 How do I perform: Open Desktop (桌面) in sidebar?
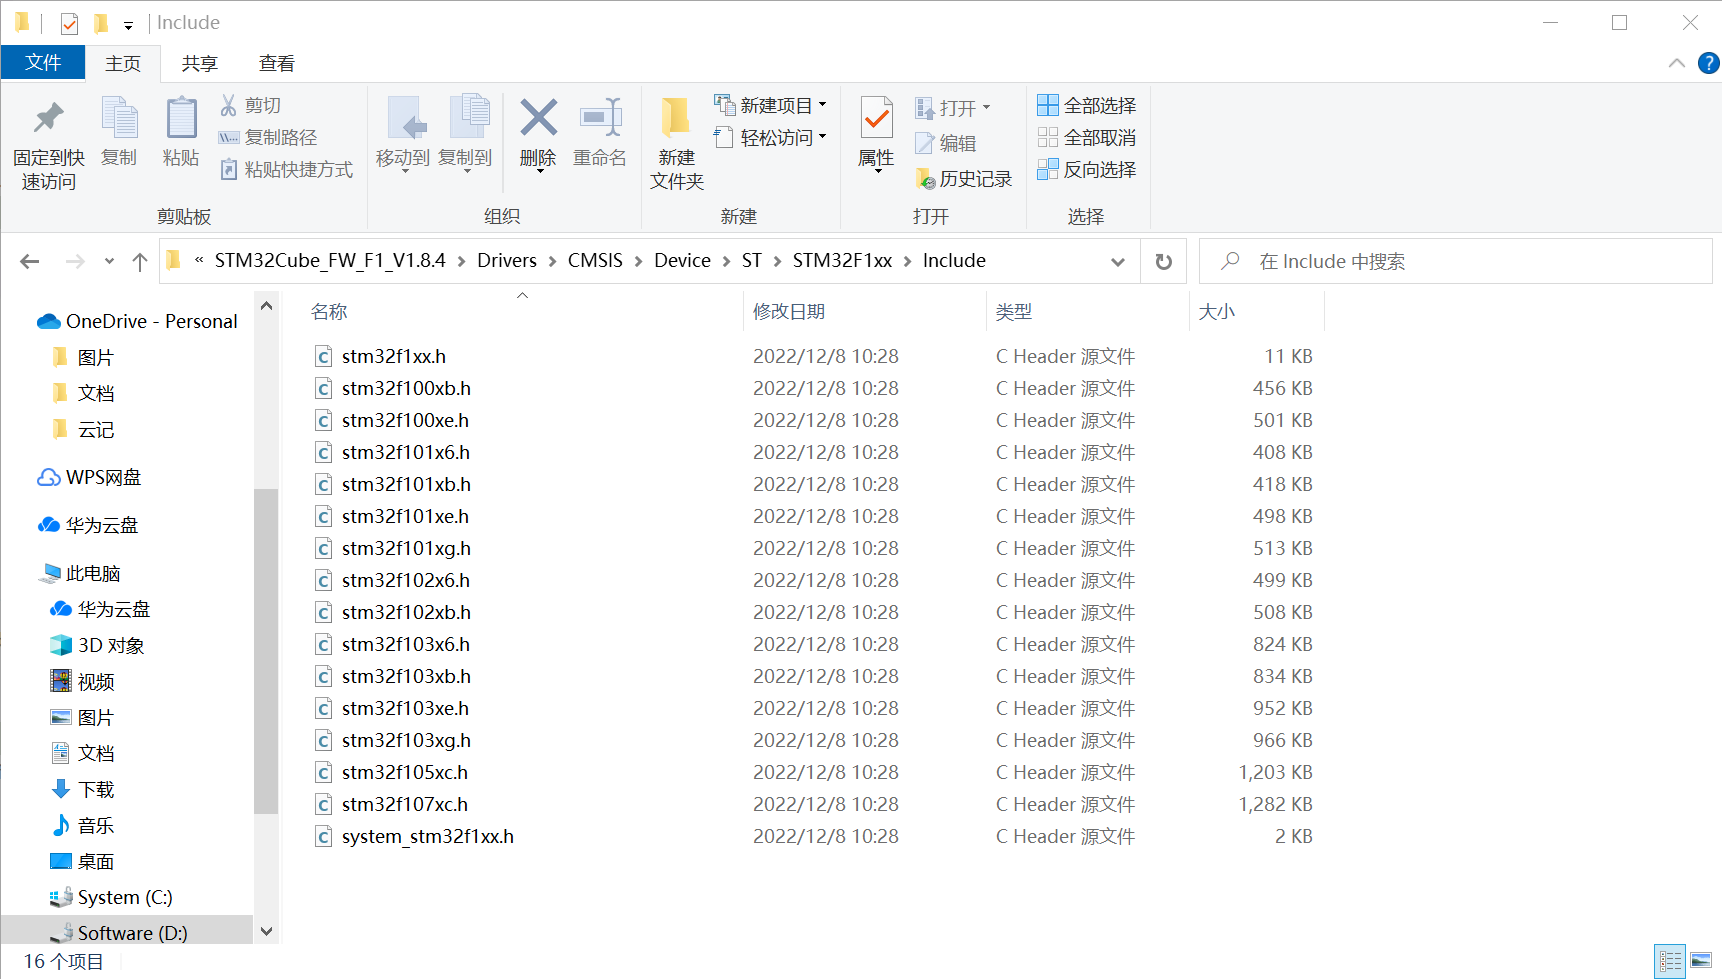point(83,861)
